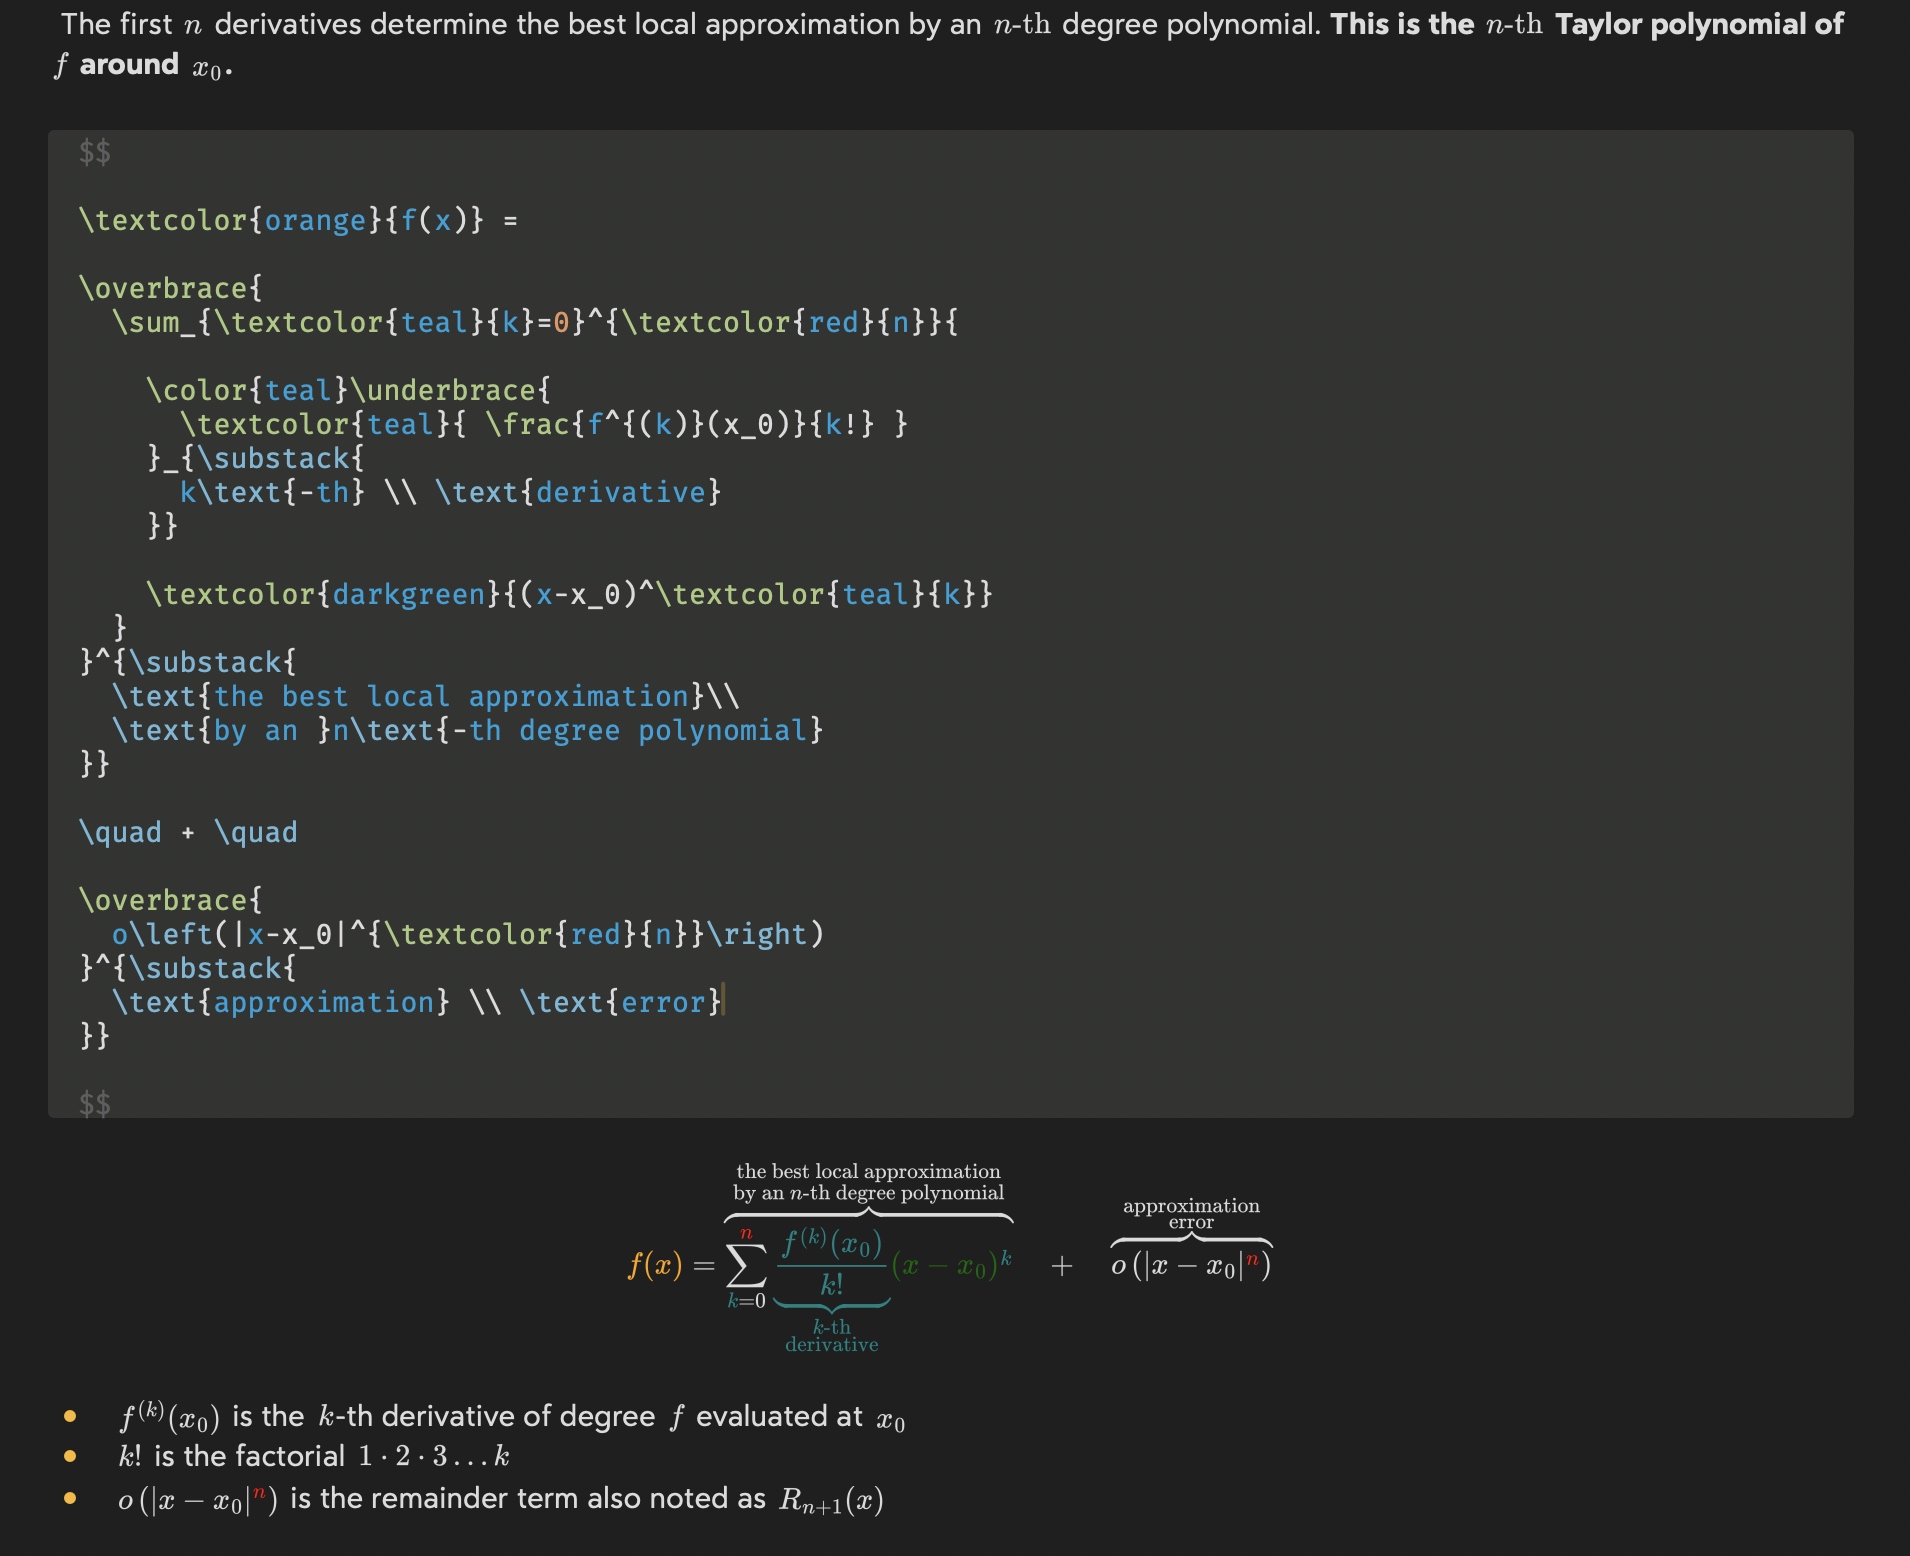The height and width of the screenshot is (1556, 1910).
Task: Click the \quad + \quad code line
Action: pyautogui.click(x=188, y=833)
